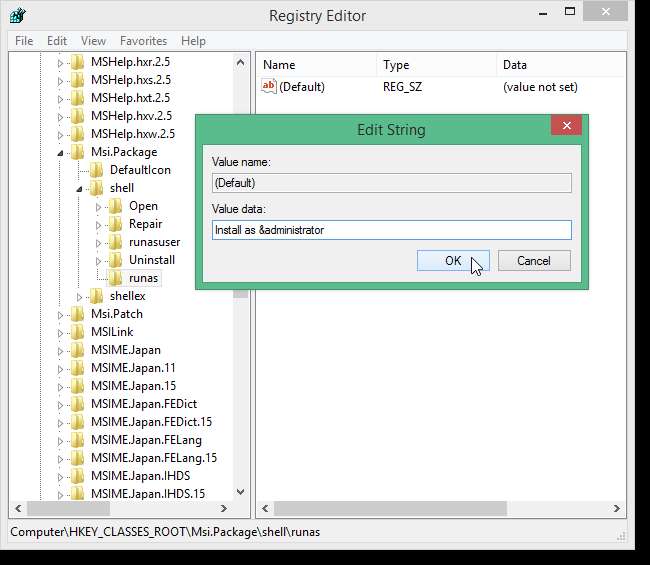
Task: Collapse the Msi.Package tree node
Action: tap(60, 153)
